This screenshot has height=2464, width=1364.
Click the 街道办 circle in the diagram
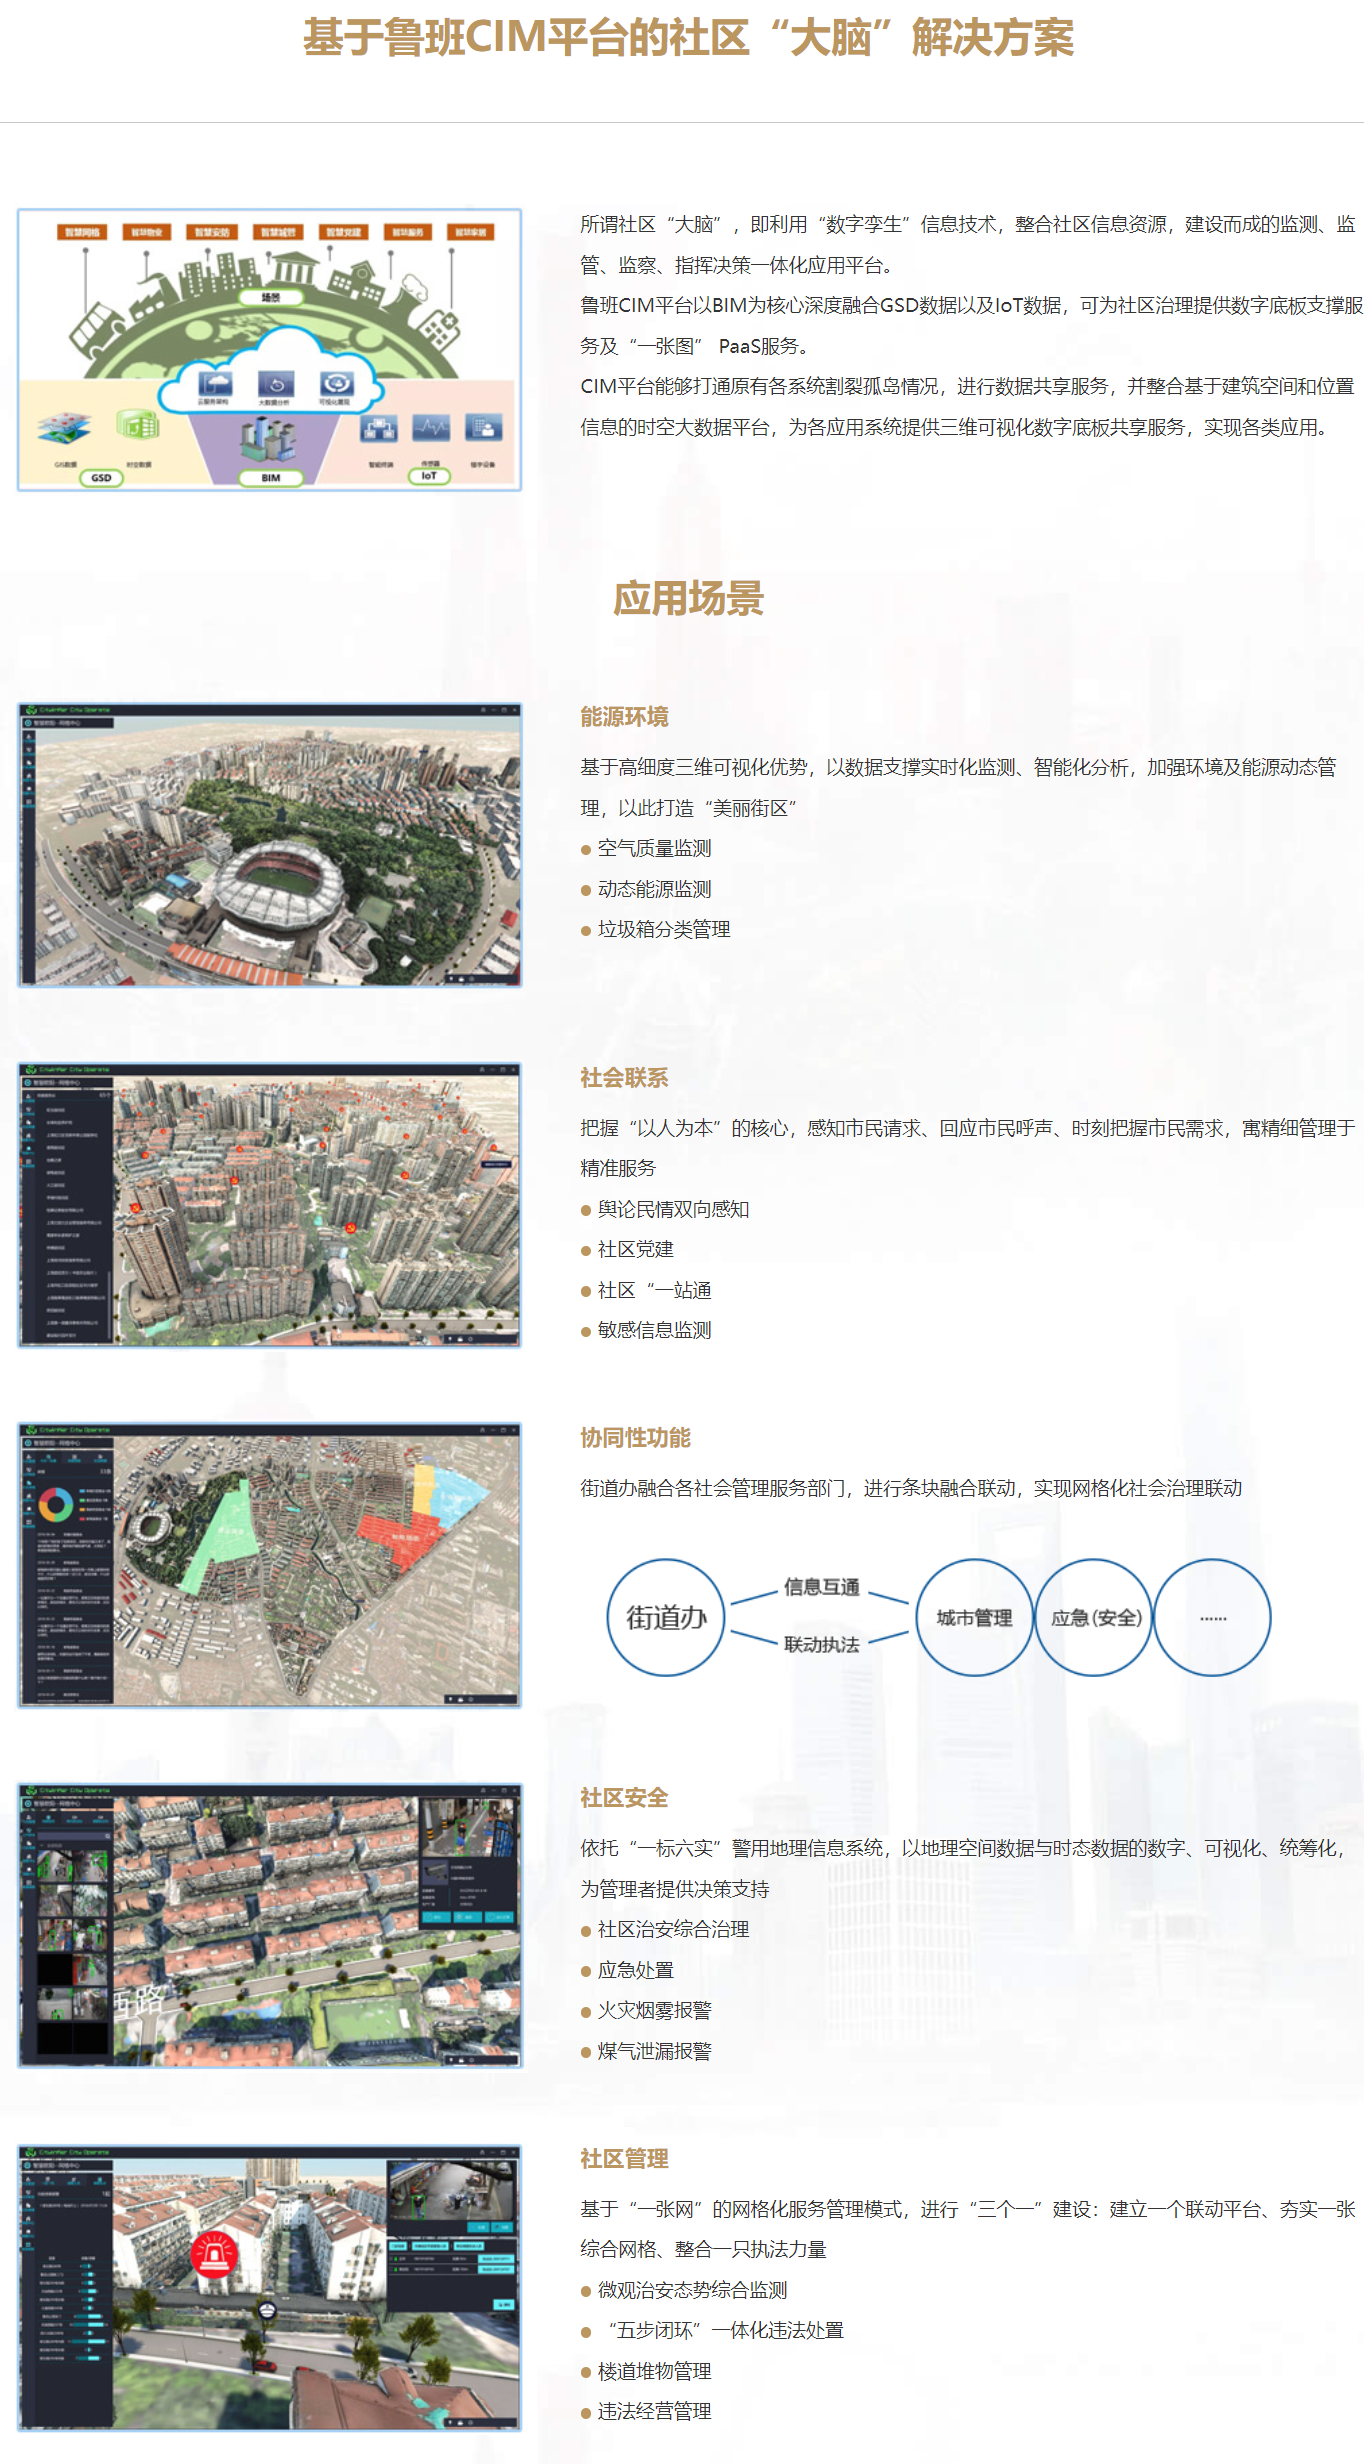tap(666, 1617)
